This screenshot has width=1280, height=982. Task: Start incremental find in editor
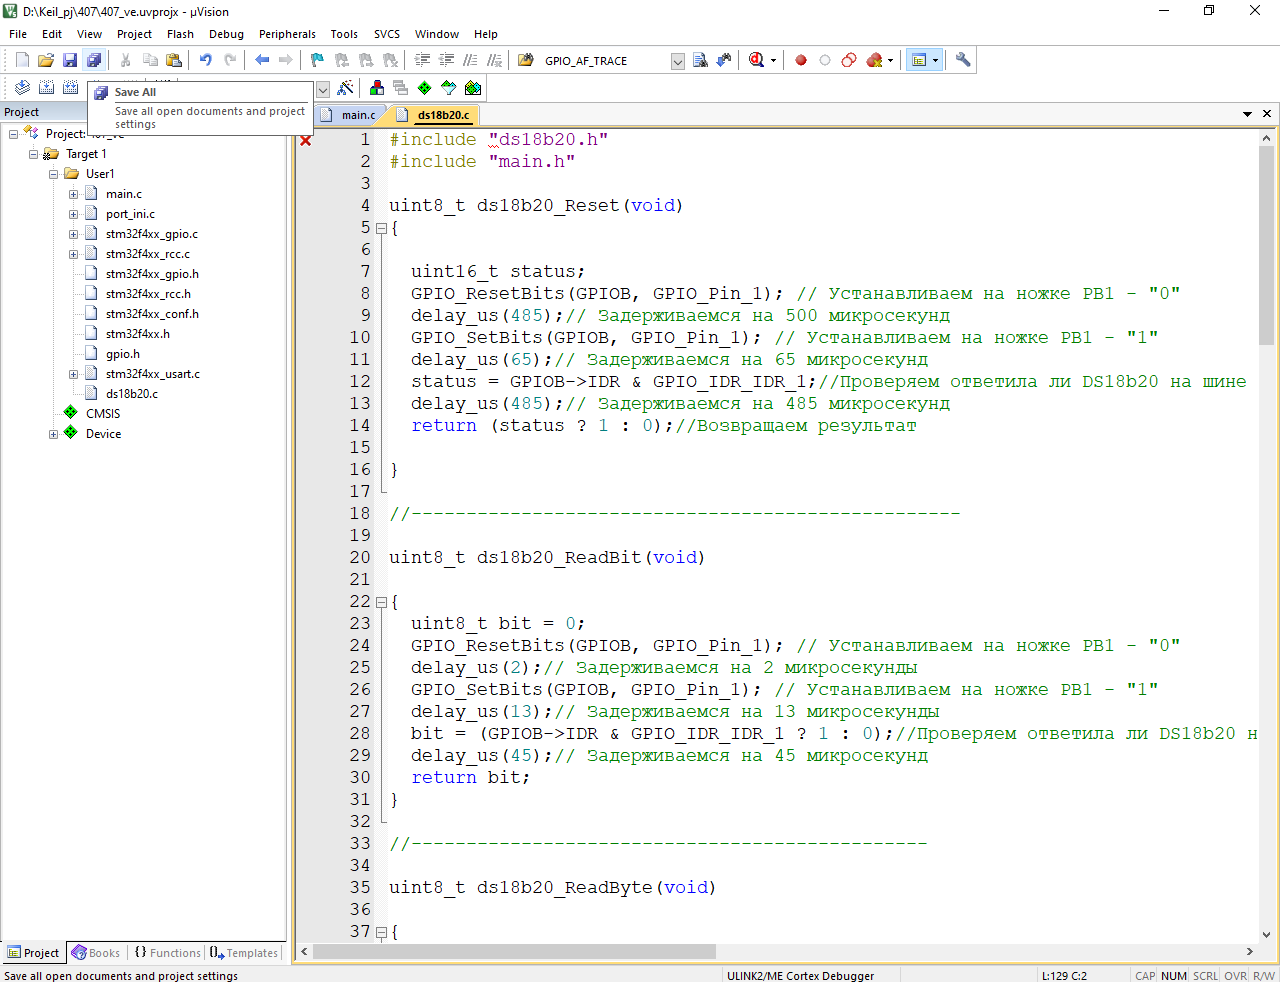(x=724, y=60)
